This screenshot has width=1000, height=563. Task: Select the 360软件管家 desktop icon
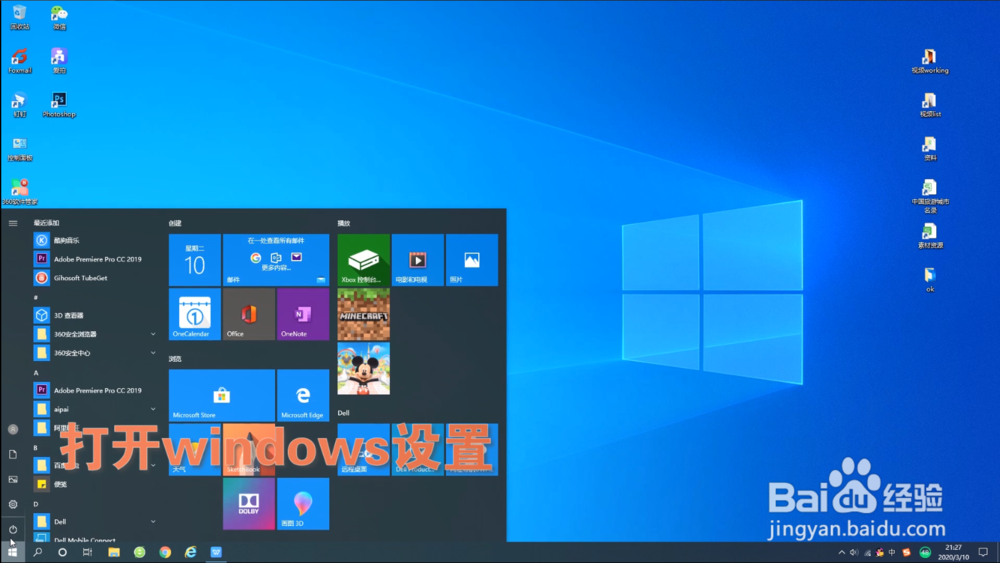(x=20, y=192)
